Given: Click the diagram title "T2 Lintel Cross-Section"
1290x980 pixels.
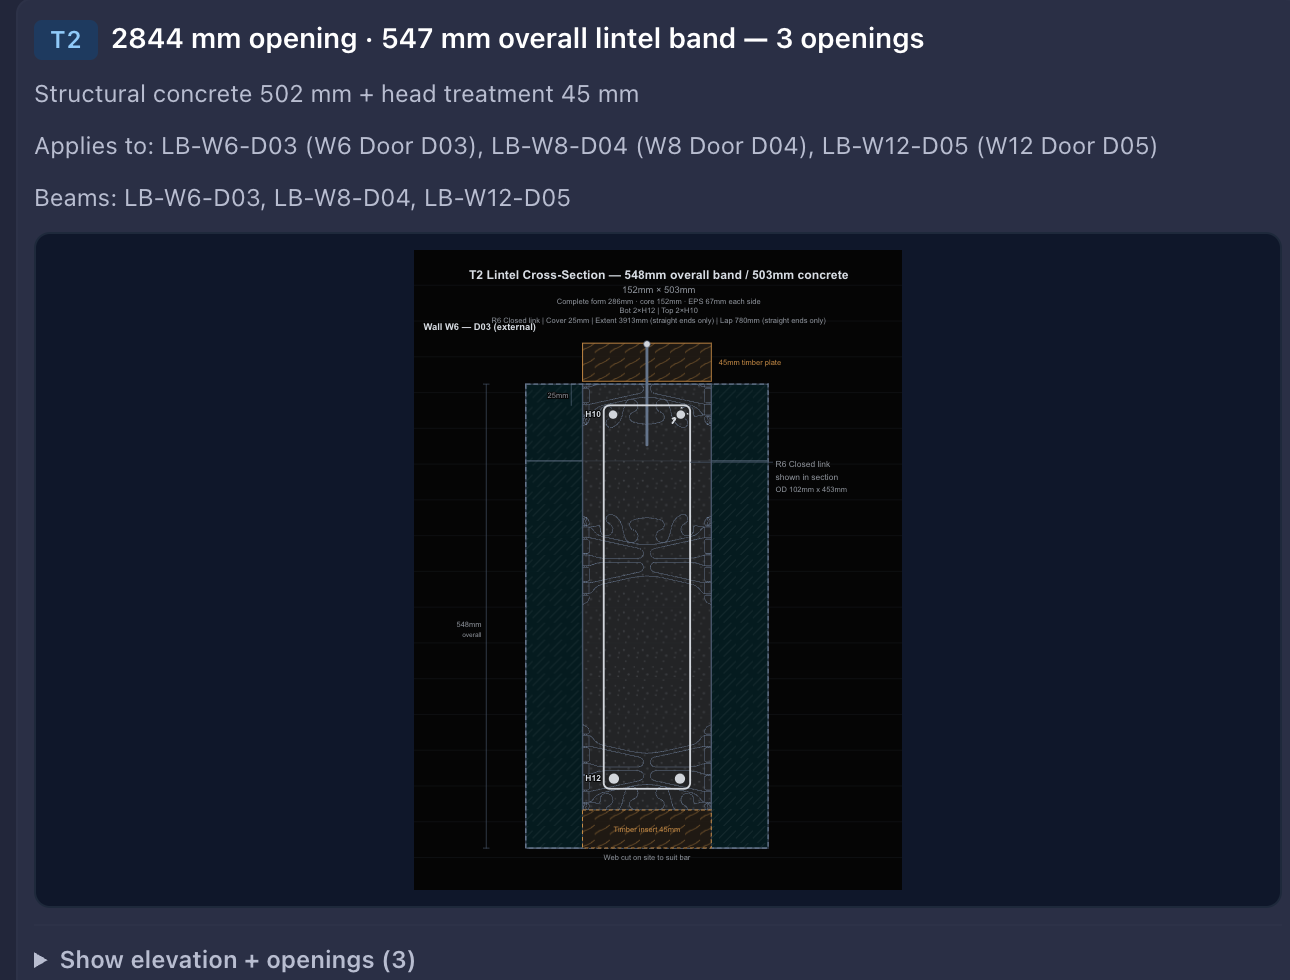Looking at the screenshot, I should point(658,275).
